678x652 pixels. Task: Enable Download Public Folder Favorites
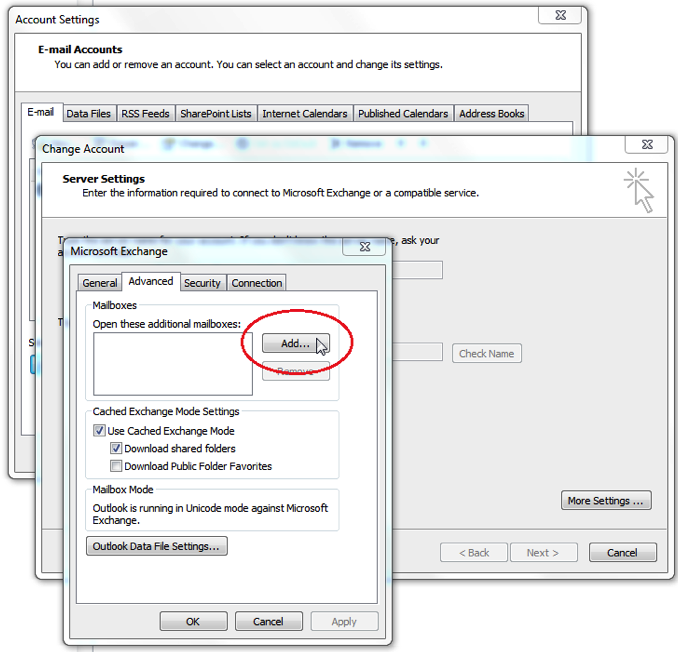(116, 466)
